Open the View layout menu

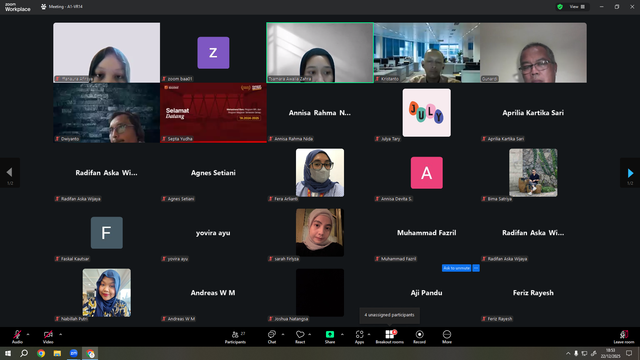click(x=577, y=7)
